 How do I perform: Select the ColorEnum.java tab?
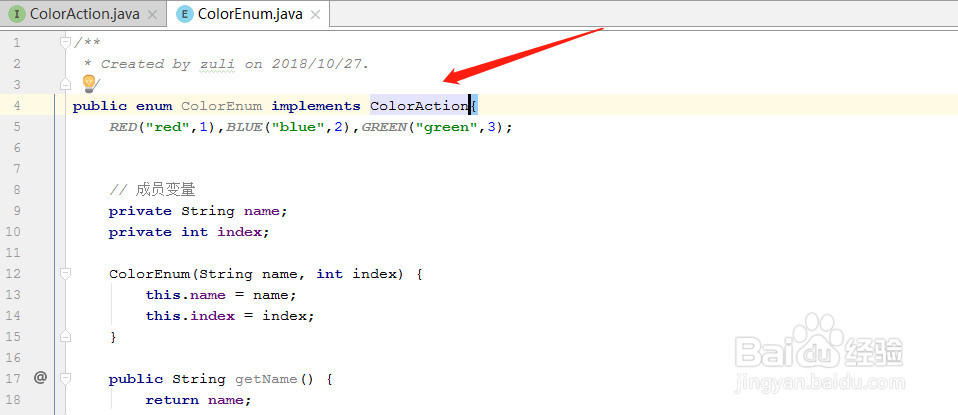coord(249,14)
